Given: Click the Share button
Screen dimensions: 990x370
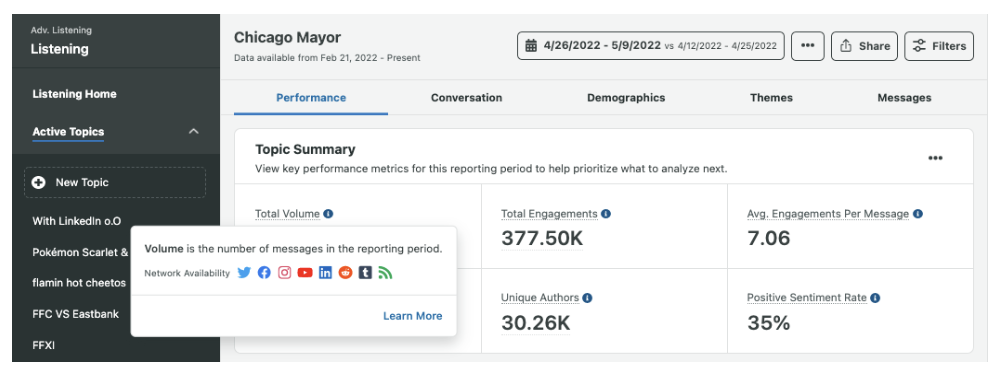Looking at the screenshot, I should click(864, 46).
